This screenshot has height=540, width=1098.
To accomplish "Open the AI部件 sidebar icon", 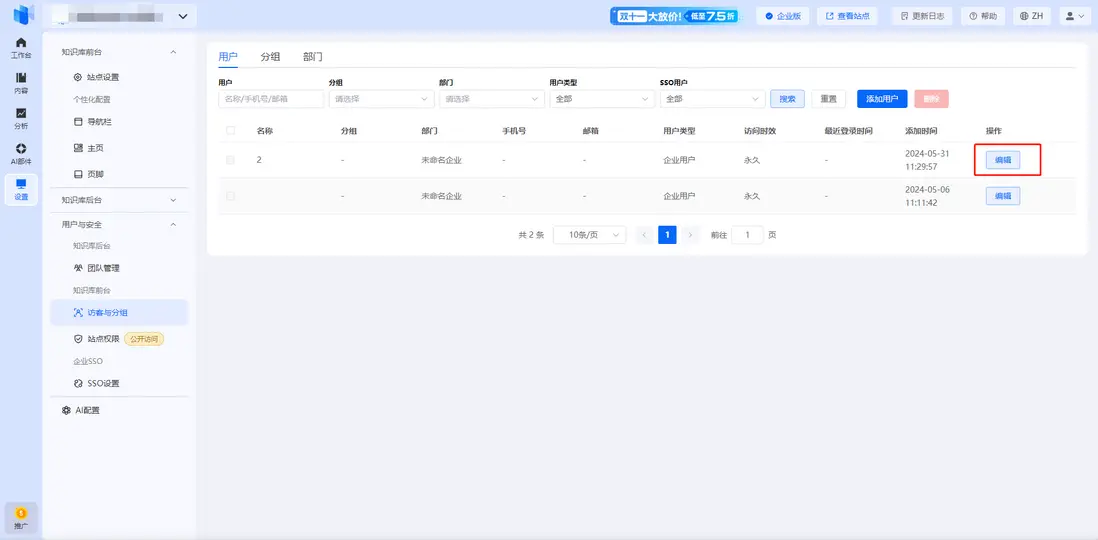I will tap(21, 153).
